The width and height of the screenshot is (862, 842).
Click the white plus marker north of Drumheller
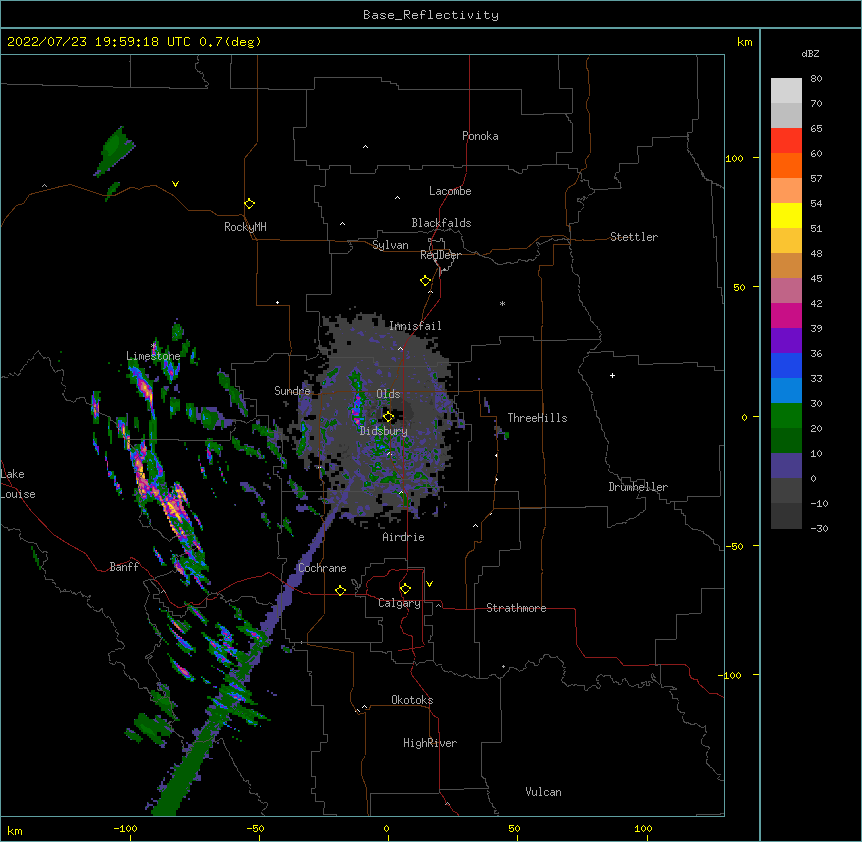612,375
